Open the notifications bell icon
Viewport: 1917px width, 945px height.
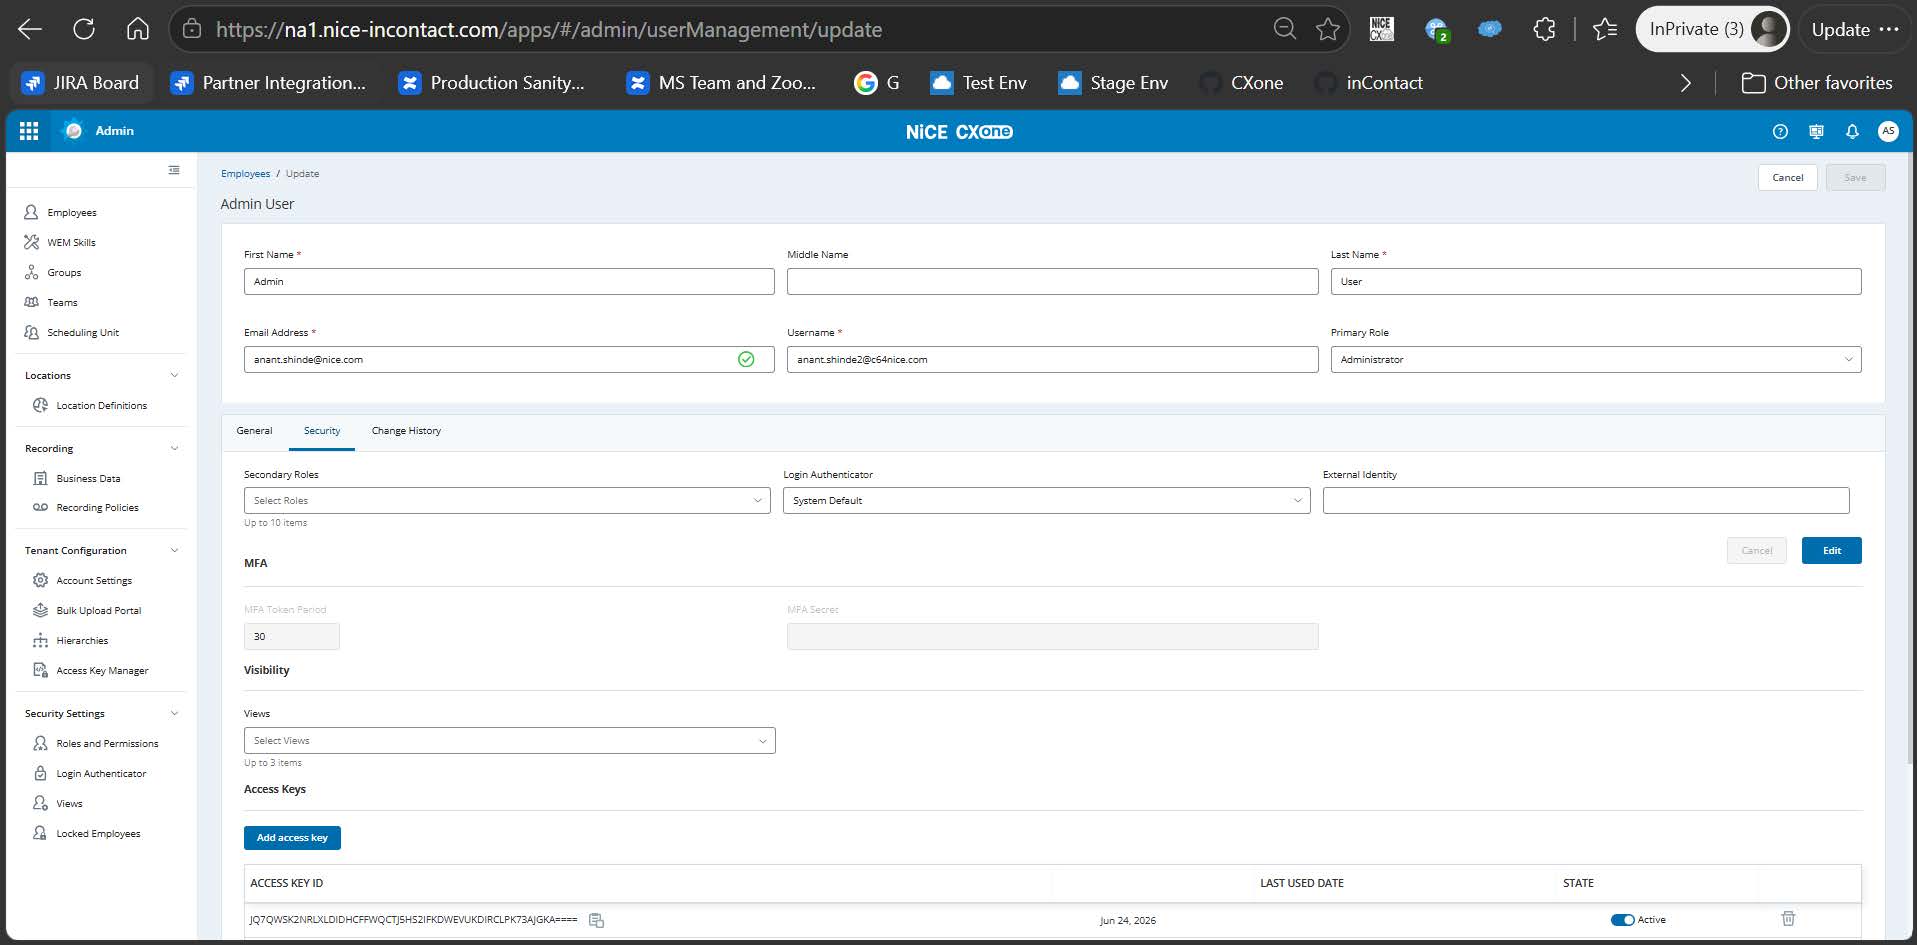(1852, 131)
